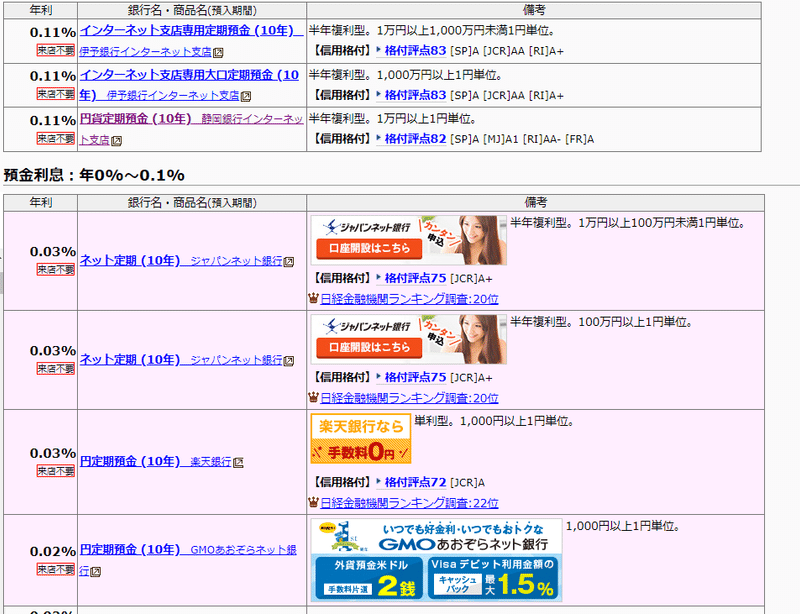The height and width of the screenshot is (614, 800).
Task: Click arrow icon before 格付評点72
Action: (379, 481)
